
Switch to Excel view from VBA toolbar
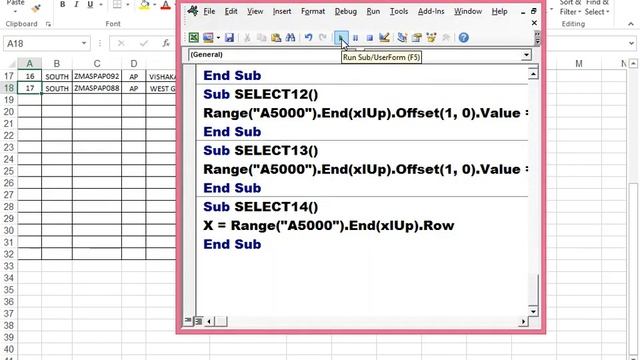pyautogui.click(x=193, y=38)
